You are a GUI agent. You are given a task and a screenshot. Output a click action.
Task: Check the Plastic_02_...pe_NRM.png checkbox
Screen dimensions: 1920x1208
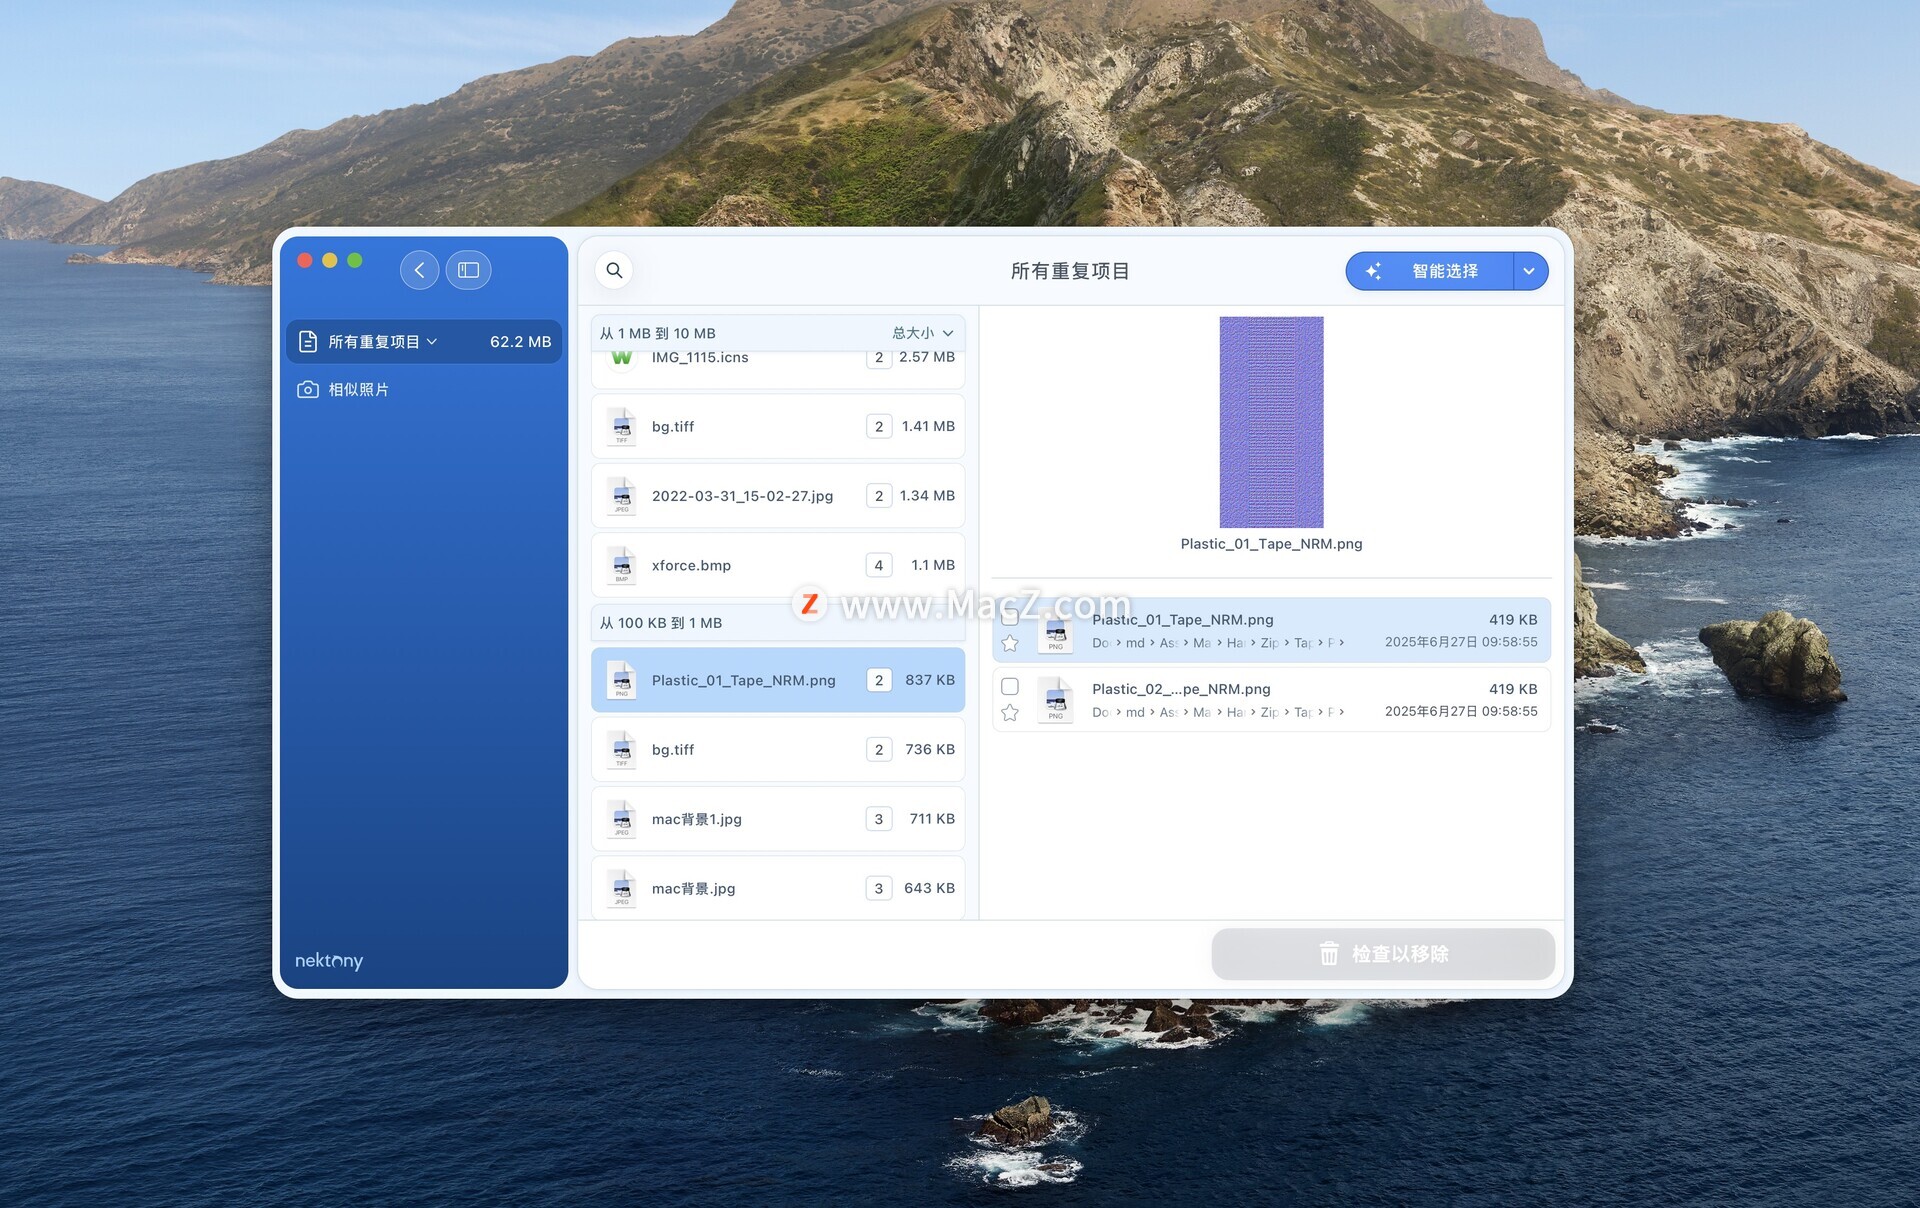tap(1010, 687)
